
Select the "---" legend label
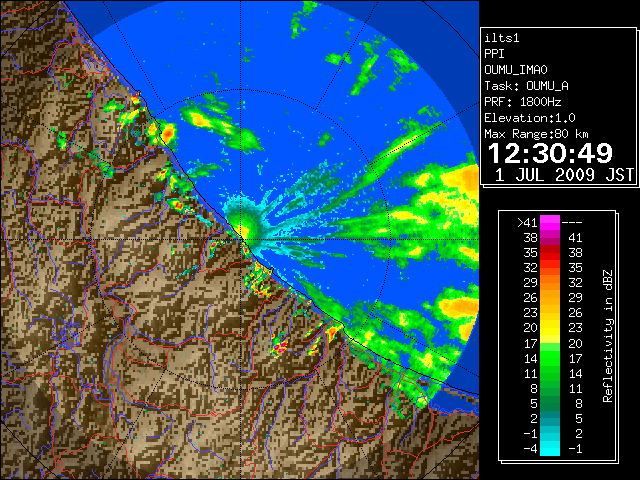[572, 223]
